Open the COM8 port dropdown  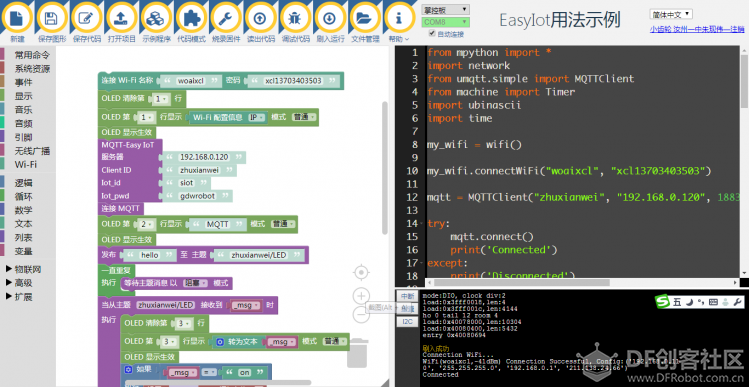[x=446, y=22]
